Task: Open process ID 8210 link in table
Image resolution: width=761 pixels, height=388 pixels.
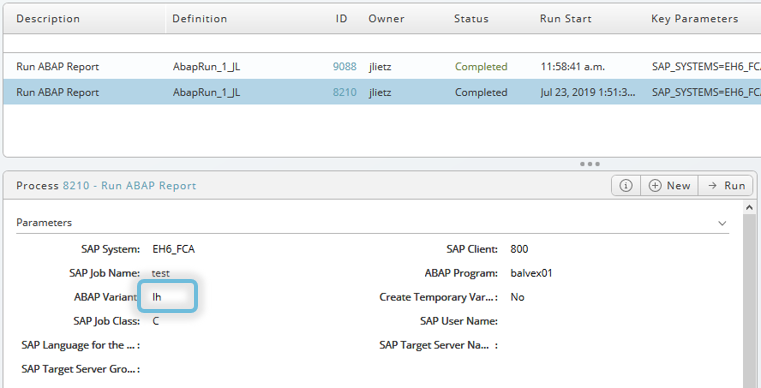Action: (345, 92)
